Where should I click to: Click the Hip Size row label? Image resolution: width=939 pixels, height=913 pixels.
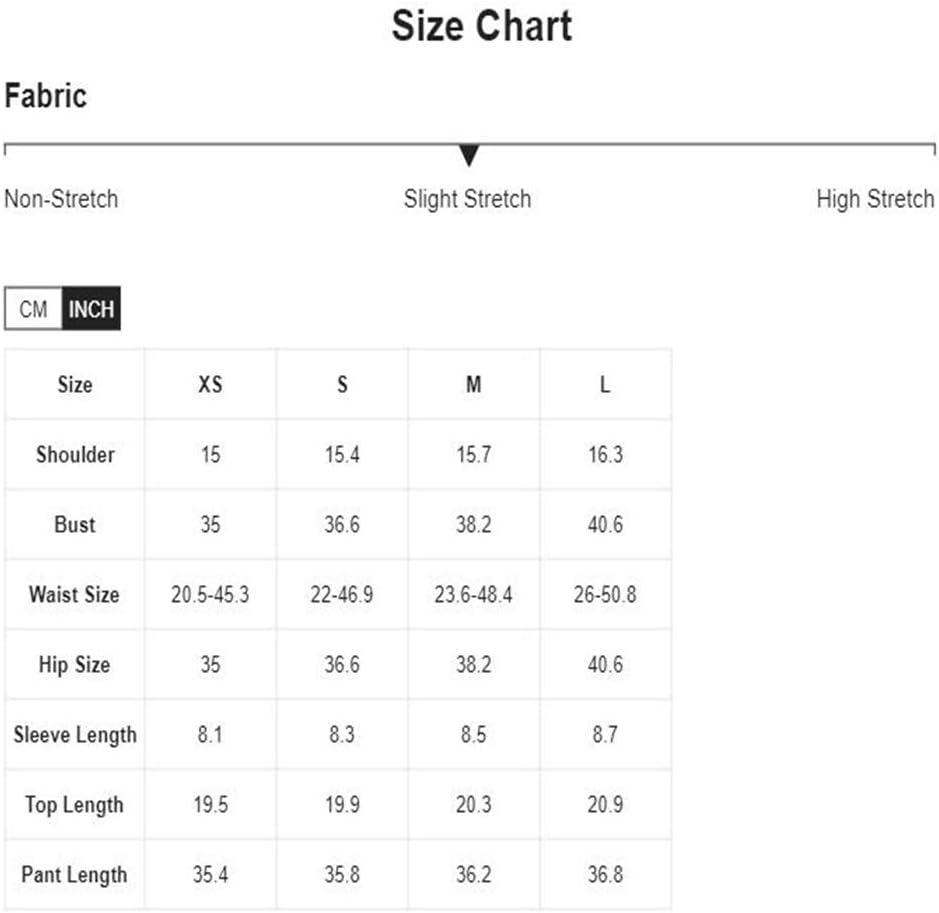pos(74,665)
